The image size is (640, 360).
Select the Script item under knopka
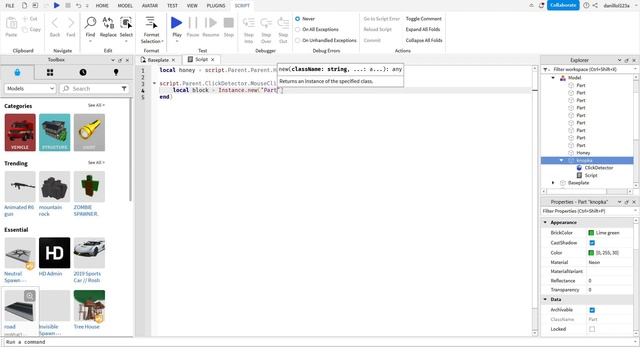pyautogui.click(x=591, y=175)
